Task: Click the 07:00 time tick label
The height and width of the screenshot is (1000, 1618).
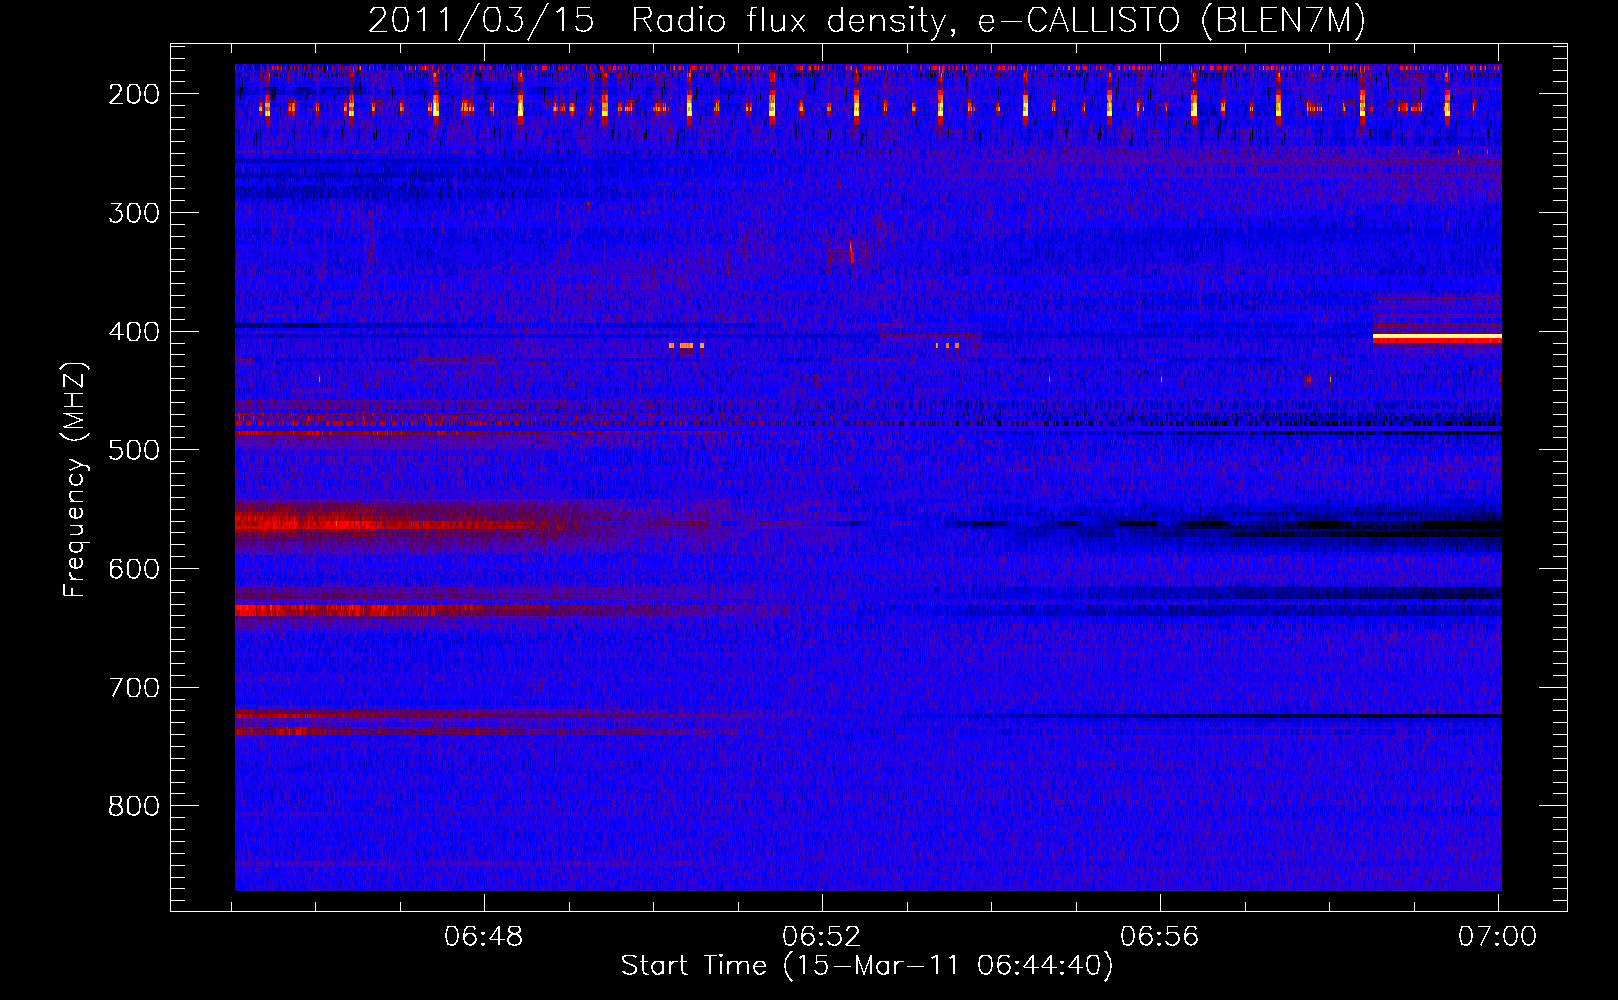Action: pyautogui.click(x=1497, y=937)
